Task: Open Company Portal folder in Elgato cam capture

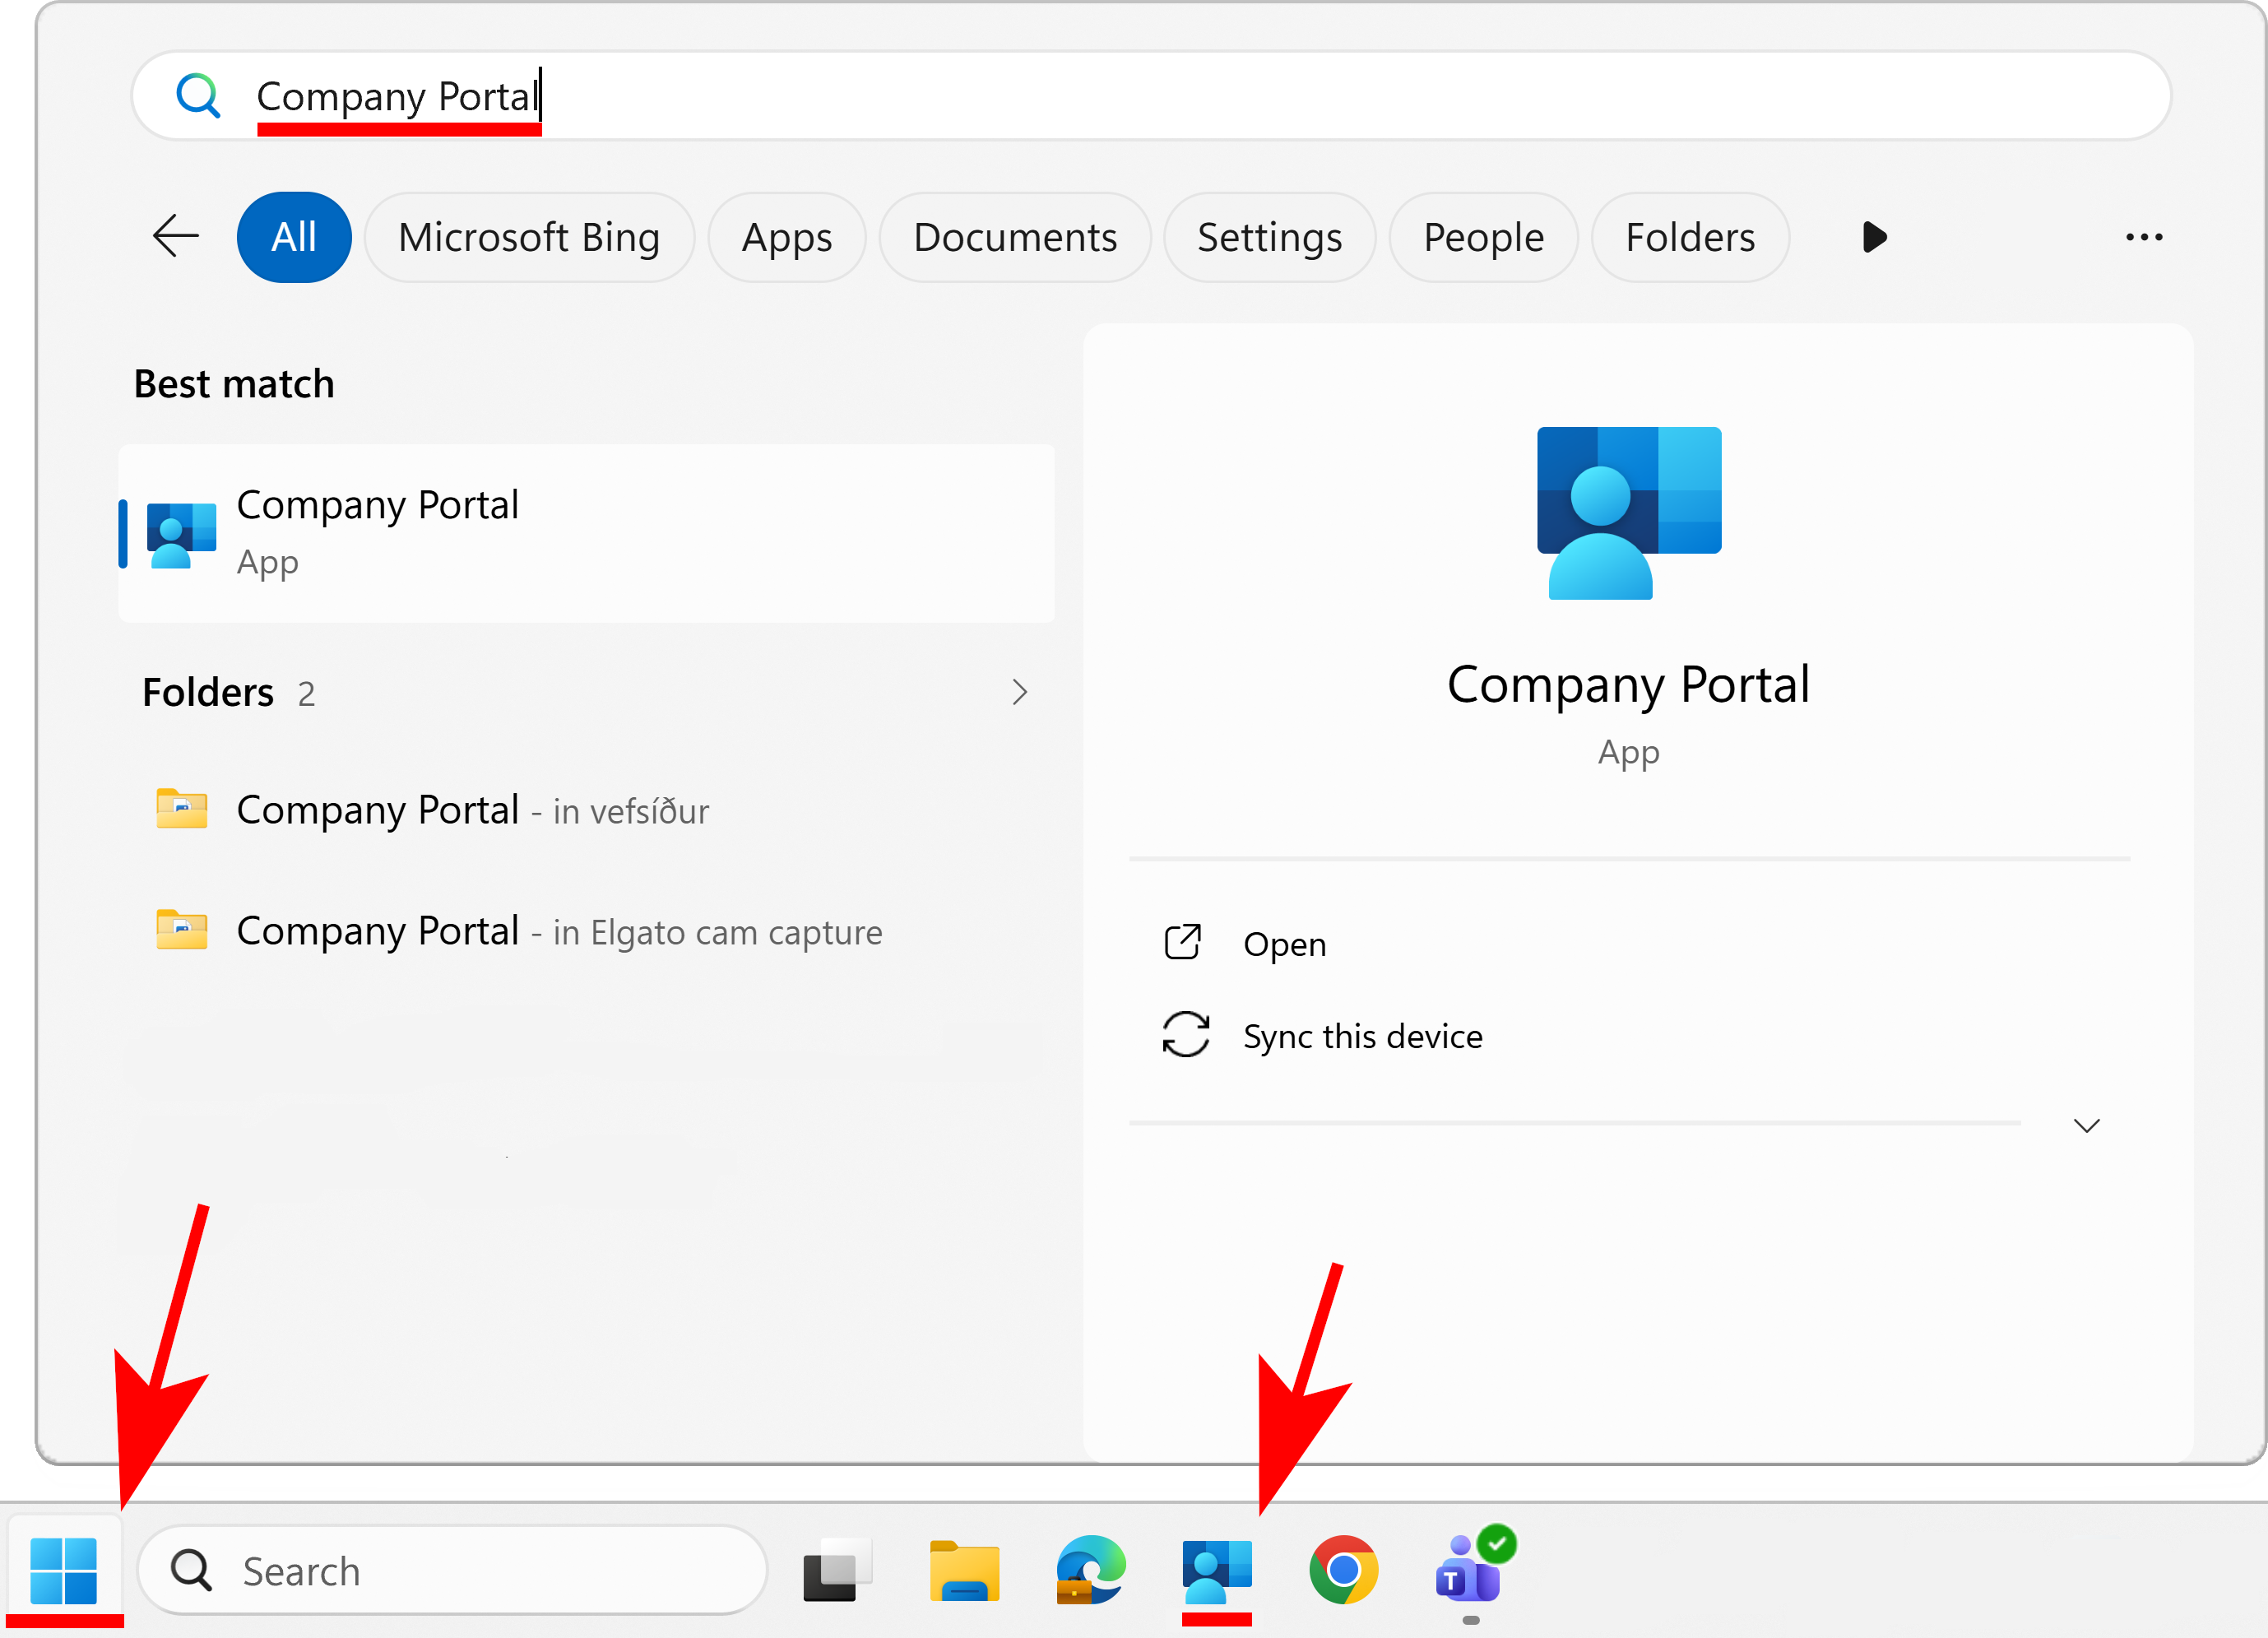Action: [x=587, y=931]
